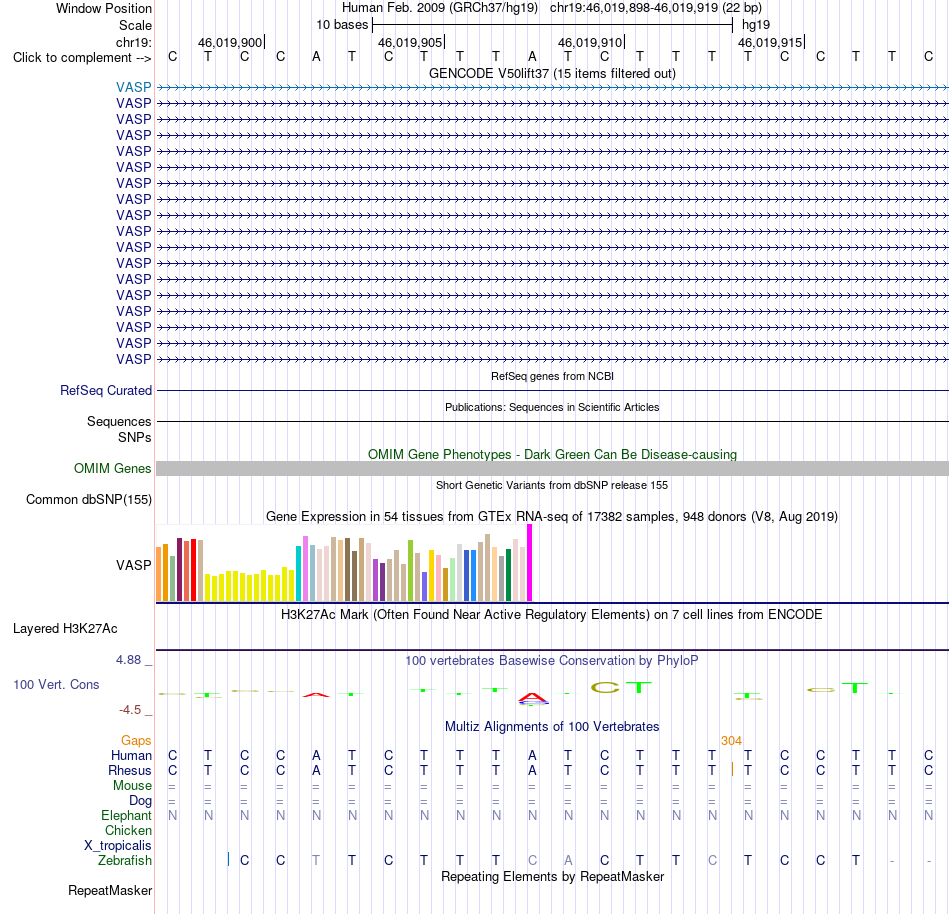Click the 'Window Position' label
The width and height of the screenshot is (950, 914).
coord(104,8)
